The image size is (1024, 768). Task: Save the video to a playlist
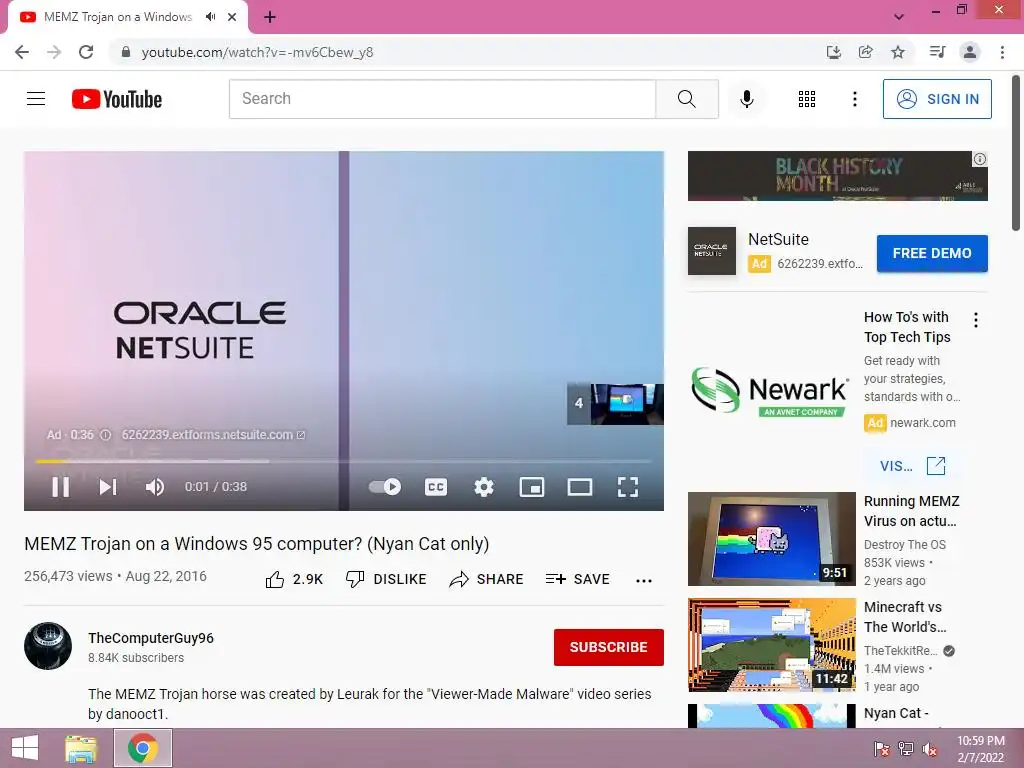577,579
